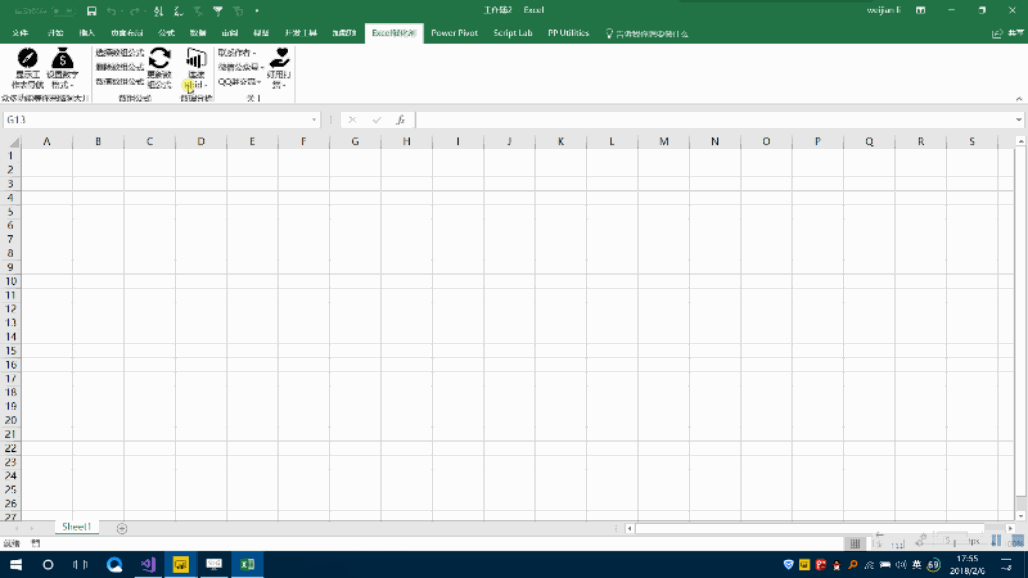Open the Visual Studio icon in taskbar
1028x578 pixels.
pyautogui.click(x=148, y=564)
